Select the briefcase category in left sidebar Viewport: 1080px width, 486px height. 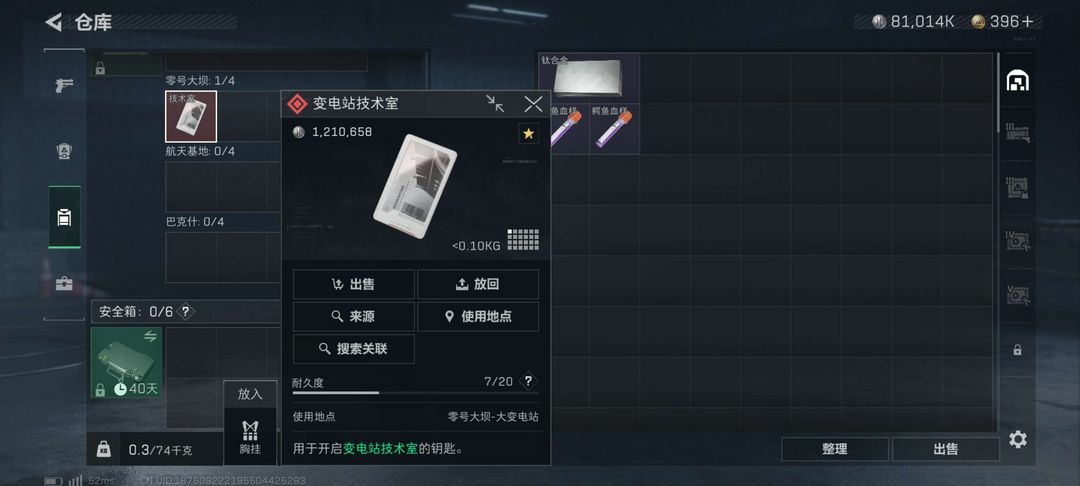pyautogui.click(x=64, y=284)
